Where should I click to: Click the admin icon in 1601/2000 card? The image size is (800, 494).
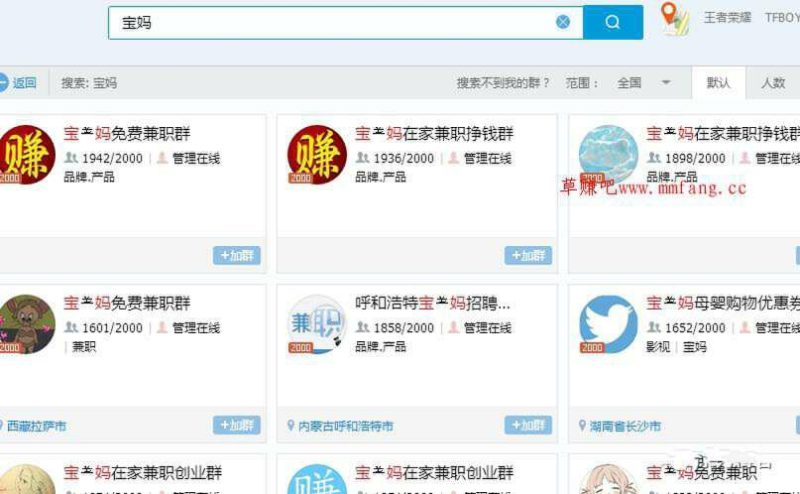(x=162, y=327)
